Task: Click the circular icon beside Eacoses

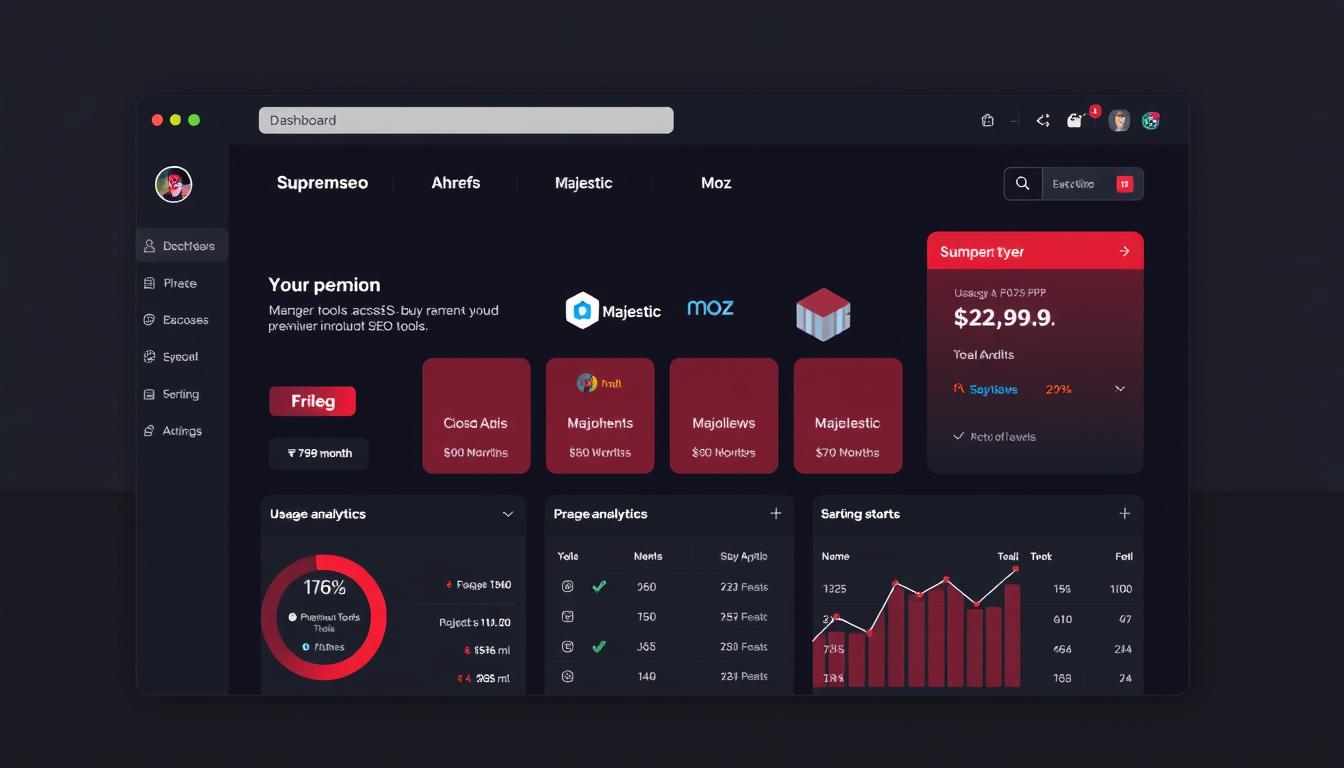Action: pyautogui.click(x=149, y=320)
